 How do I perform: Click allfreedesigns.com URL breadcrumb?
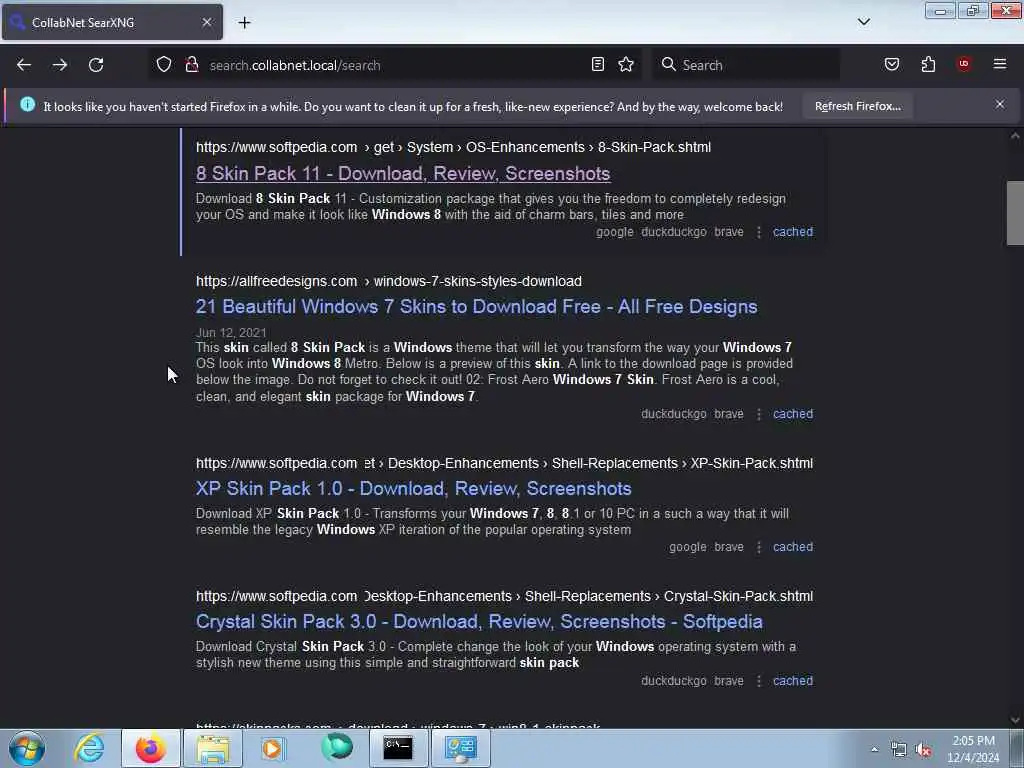click(x=389, y=281)
